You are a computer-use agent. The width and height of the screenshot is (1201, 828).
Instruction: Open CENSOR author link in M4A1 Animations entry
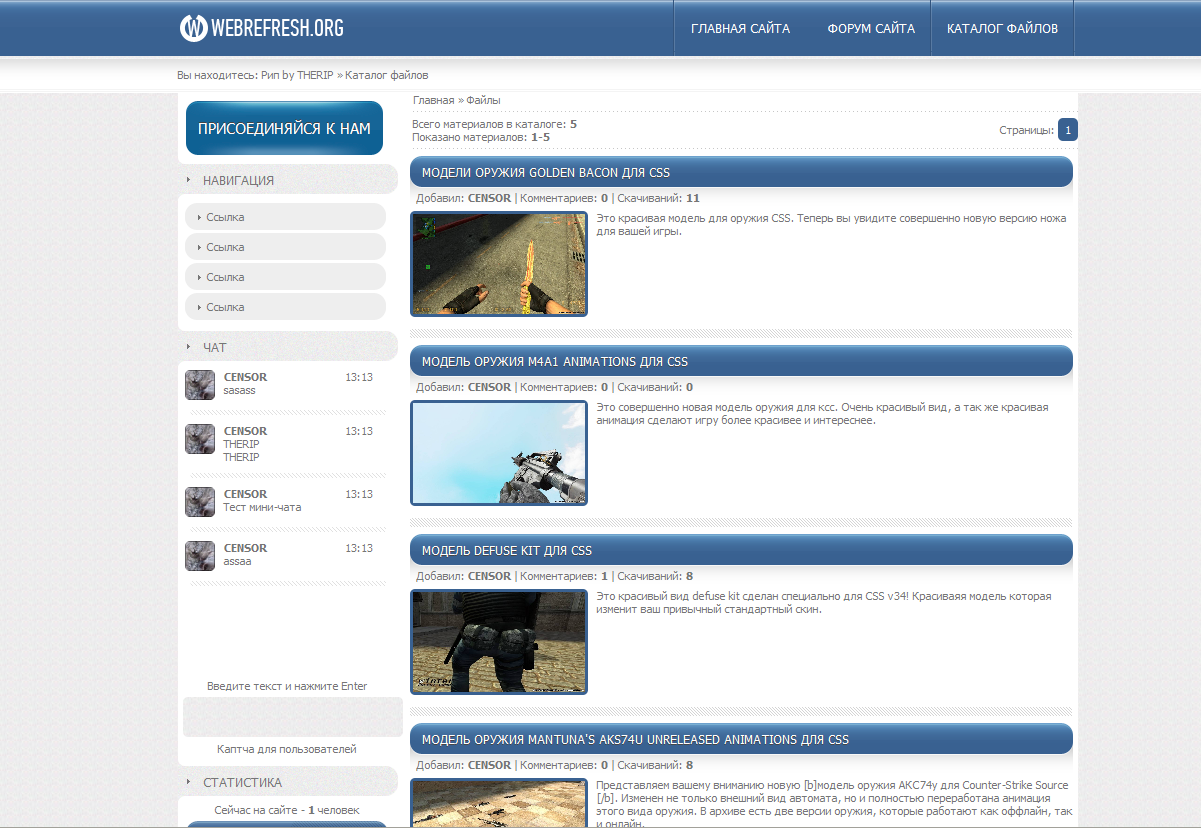[x=489, y=387]
